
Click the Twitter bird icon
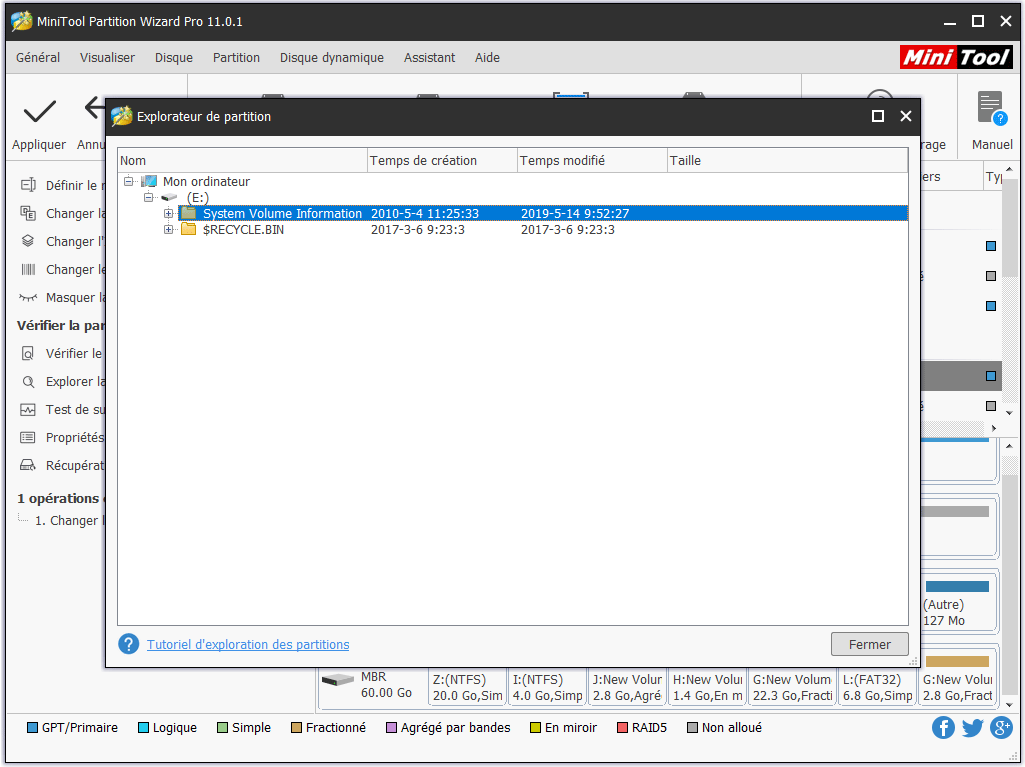[971, 727]
